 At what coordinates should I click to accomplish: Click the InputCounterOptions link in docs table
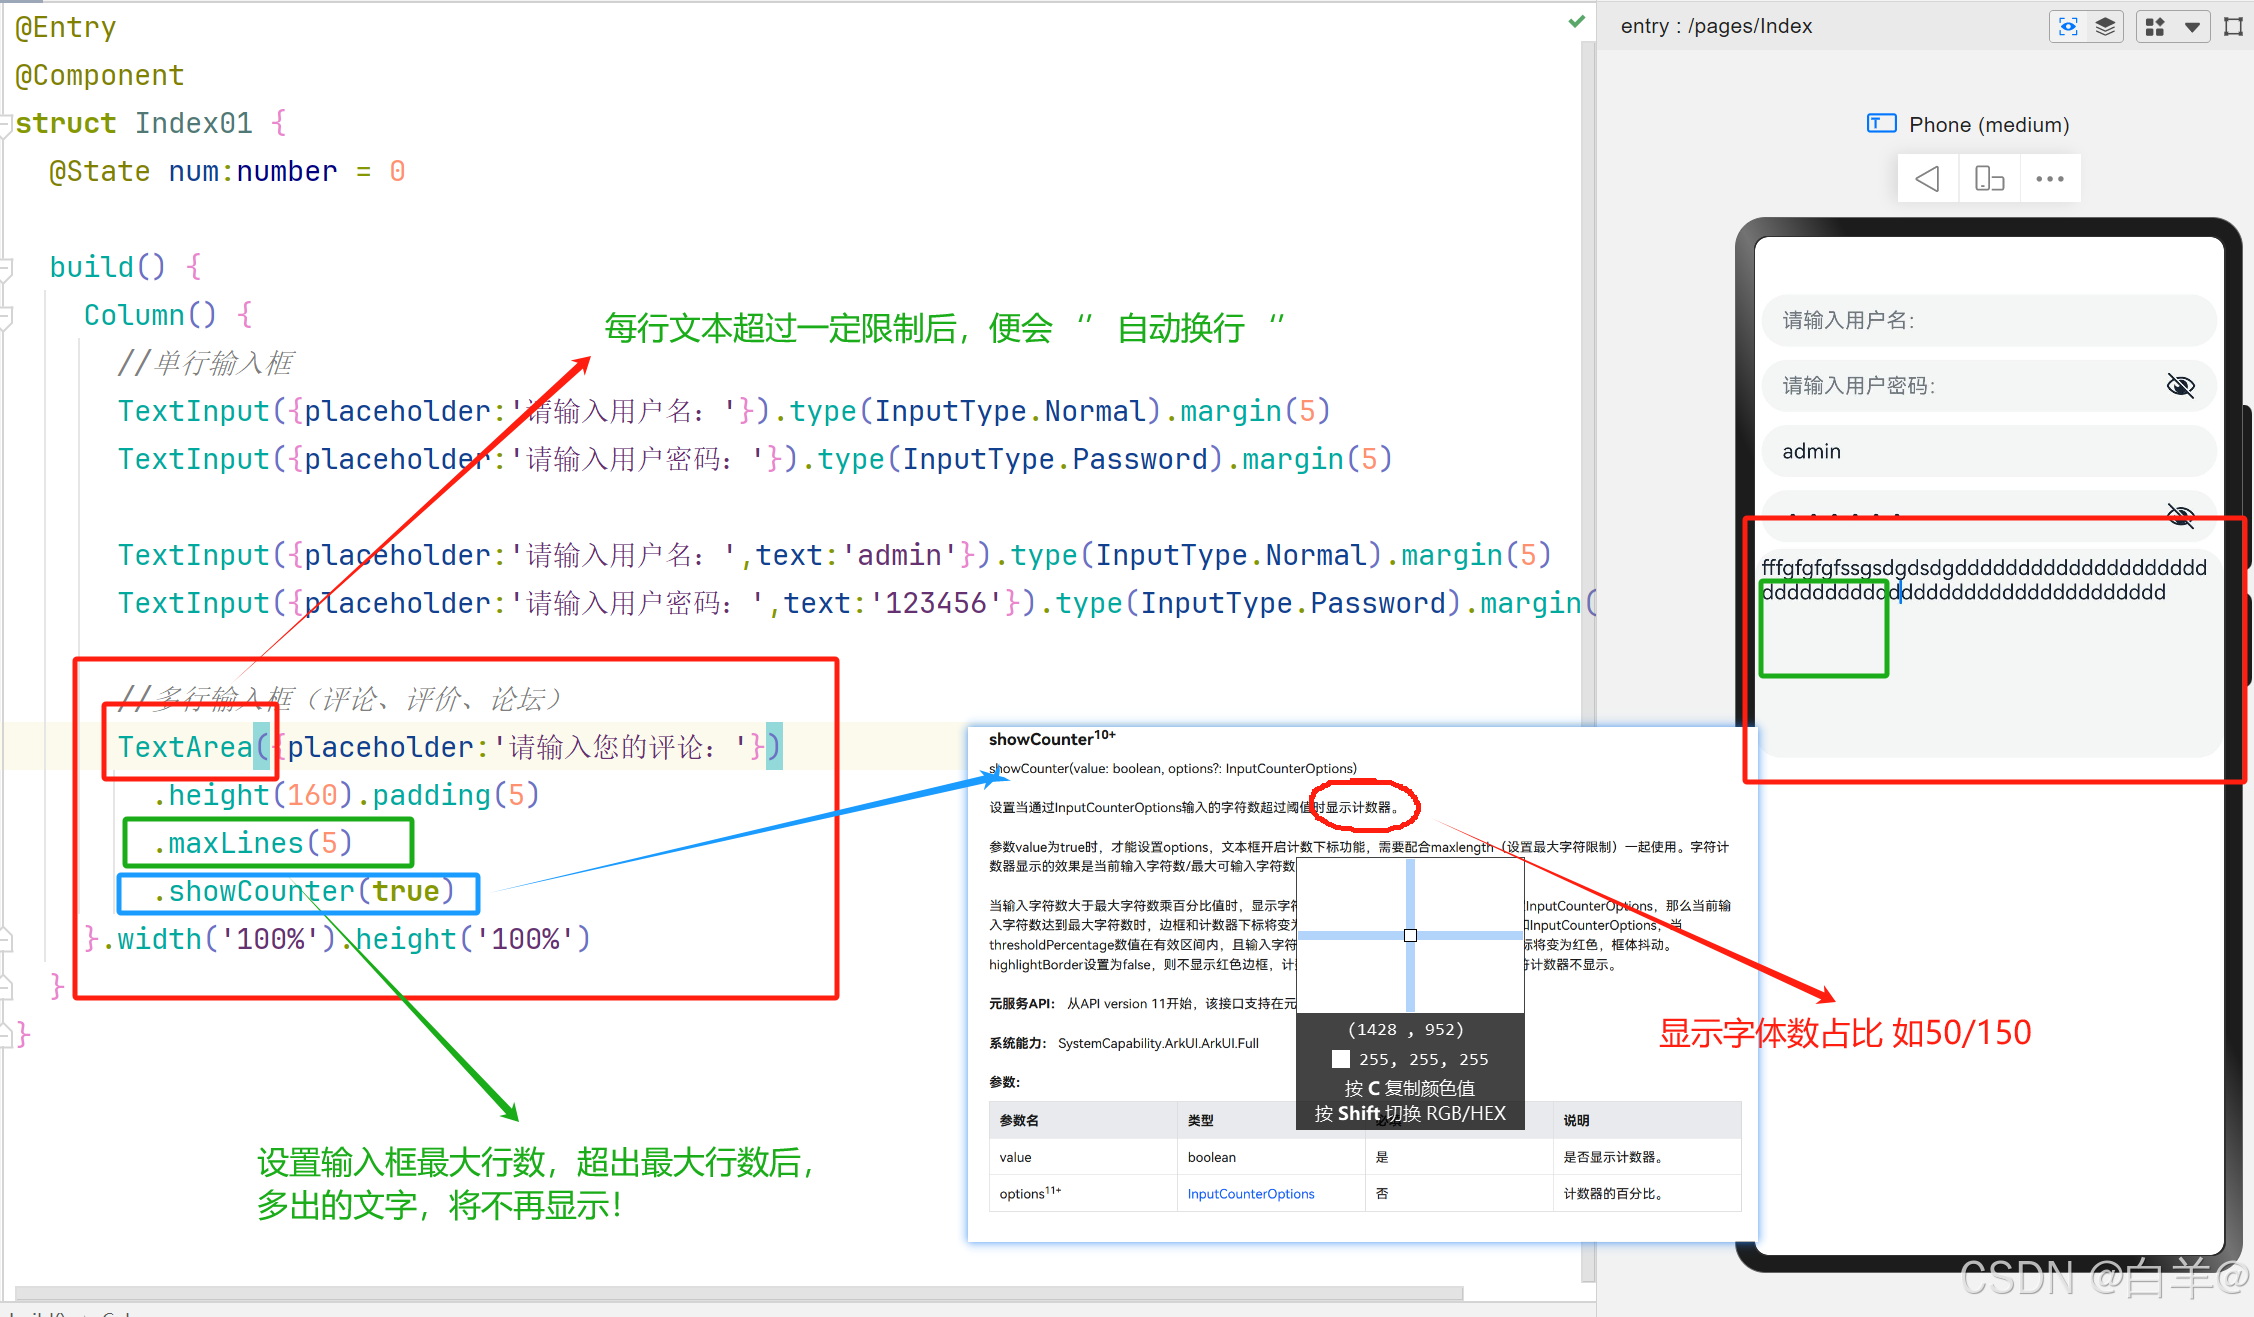[1250, 1194]
